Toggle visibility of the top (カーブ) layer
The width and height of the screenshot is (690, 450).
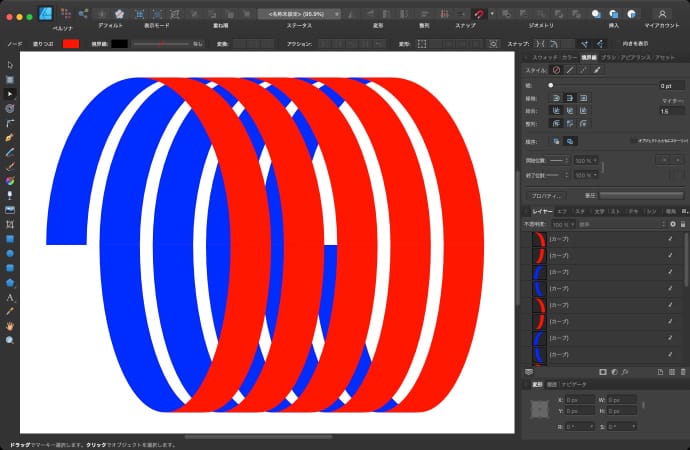(670, 240)
